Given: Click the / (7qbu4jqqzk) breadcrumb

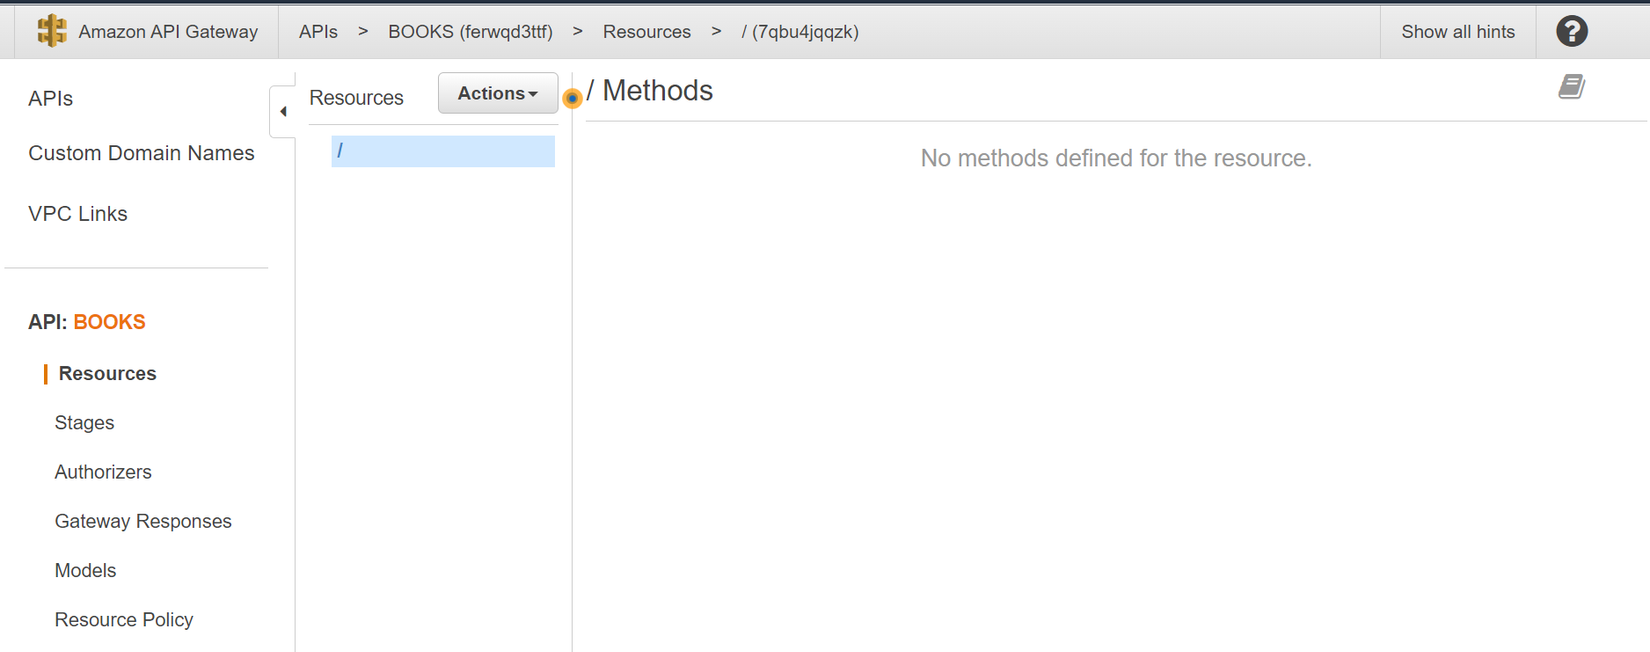Looking at the screenshot, I should tap(800, 31).
